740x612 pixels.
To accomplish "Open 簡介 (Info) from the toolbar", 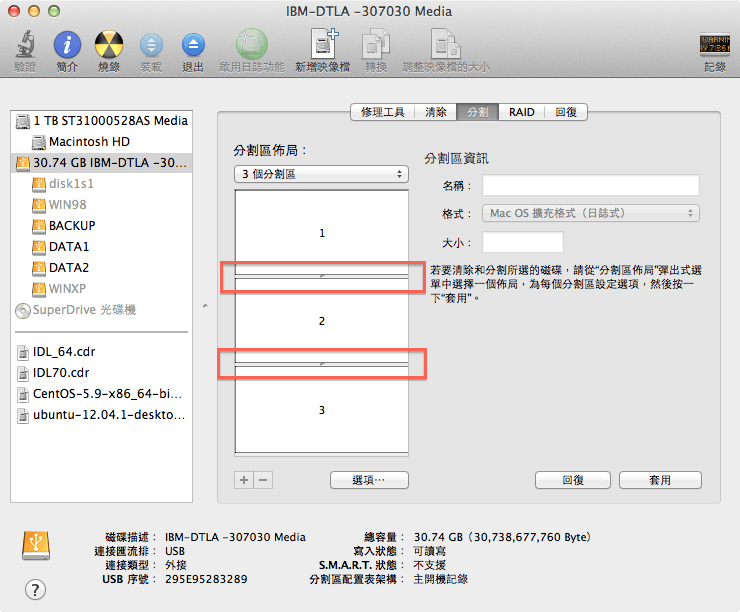I will pyautogui.click(x=67, y=45).
